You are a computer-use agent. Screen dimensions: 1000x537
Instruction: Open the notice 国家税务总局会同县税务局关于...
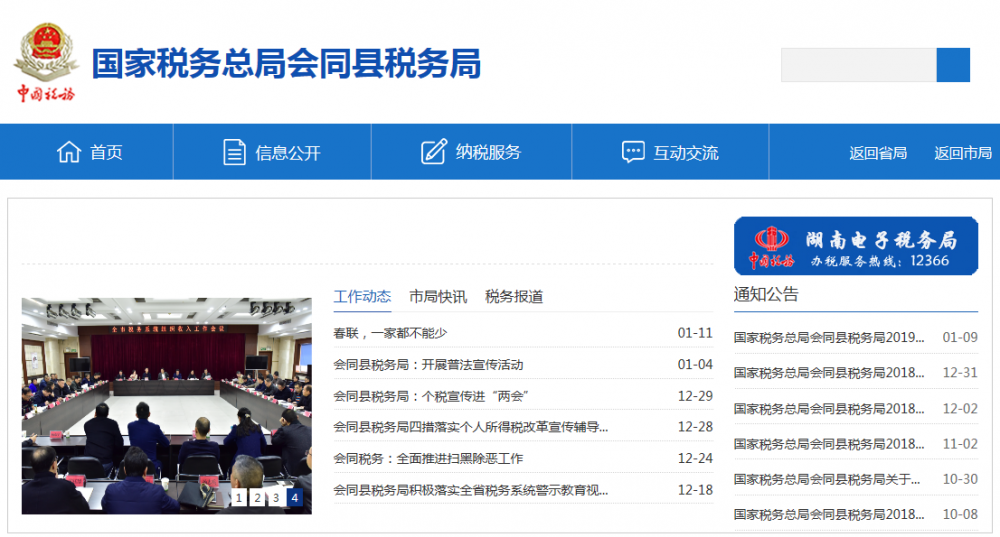point(827,479)
